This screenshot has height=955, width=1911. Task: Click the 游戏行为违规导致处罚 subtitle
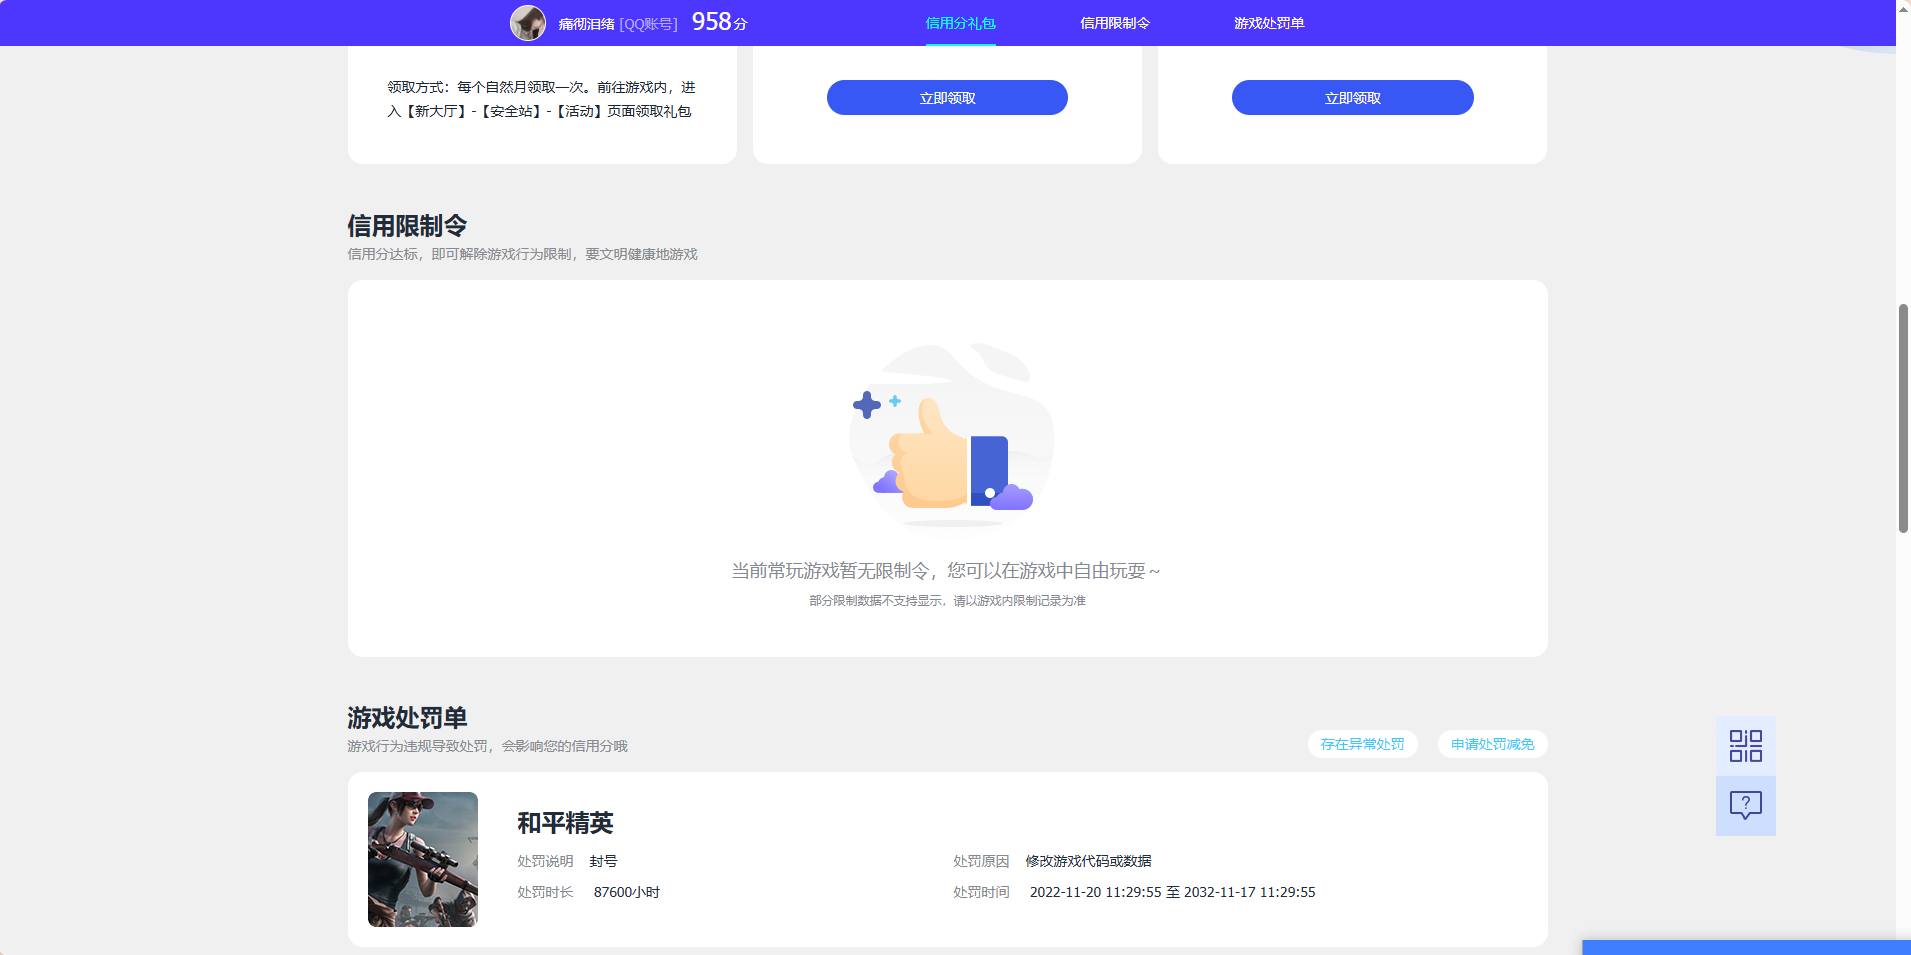pos(487,746)
